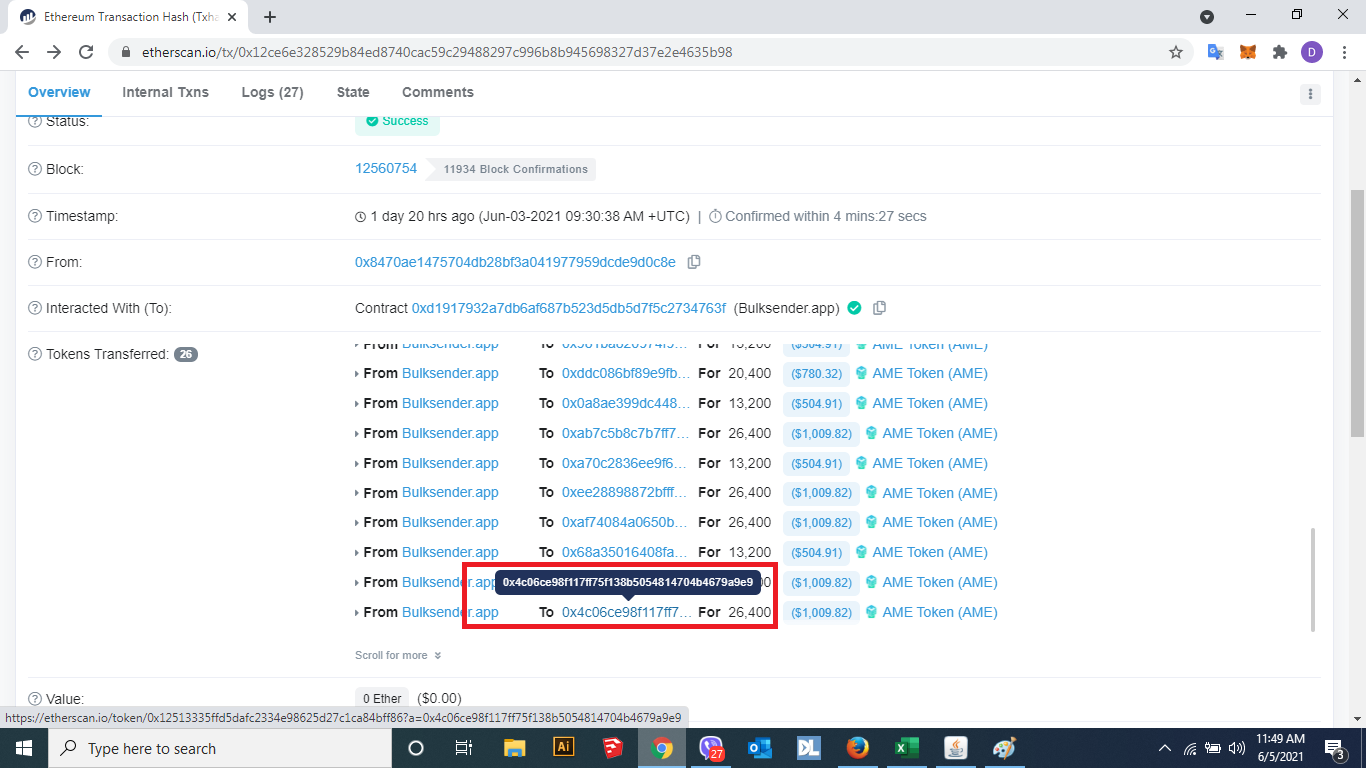Open the Chrome profile avatar D
The image size is (1366, 768).
click(1312, 52)
